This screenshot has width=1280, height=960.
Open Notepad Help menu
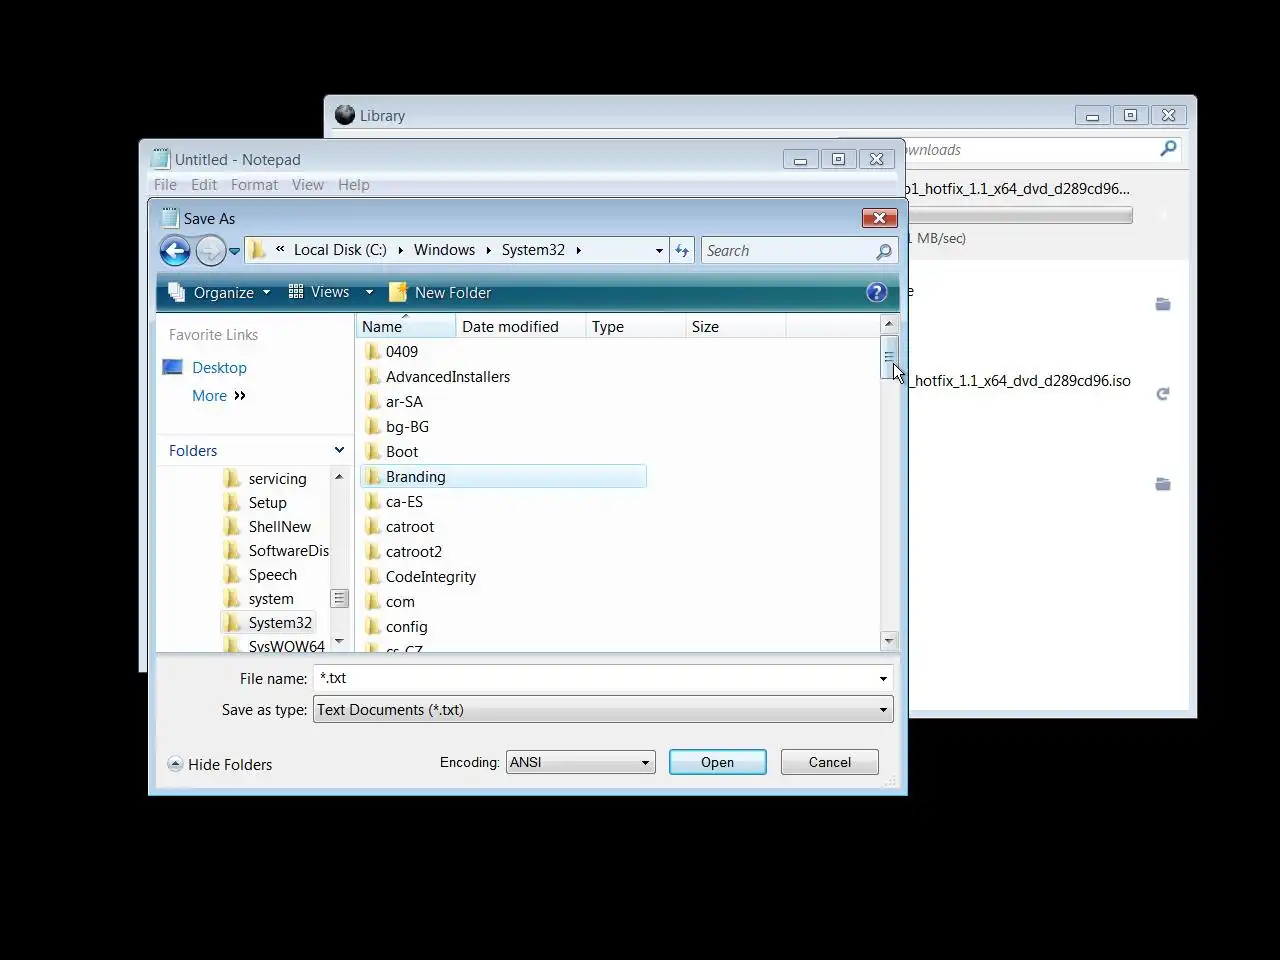pos(353,185)
